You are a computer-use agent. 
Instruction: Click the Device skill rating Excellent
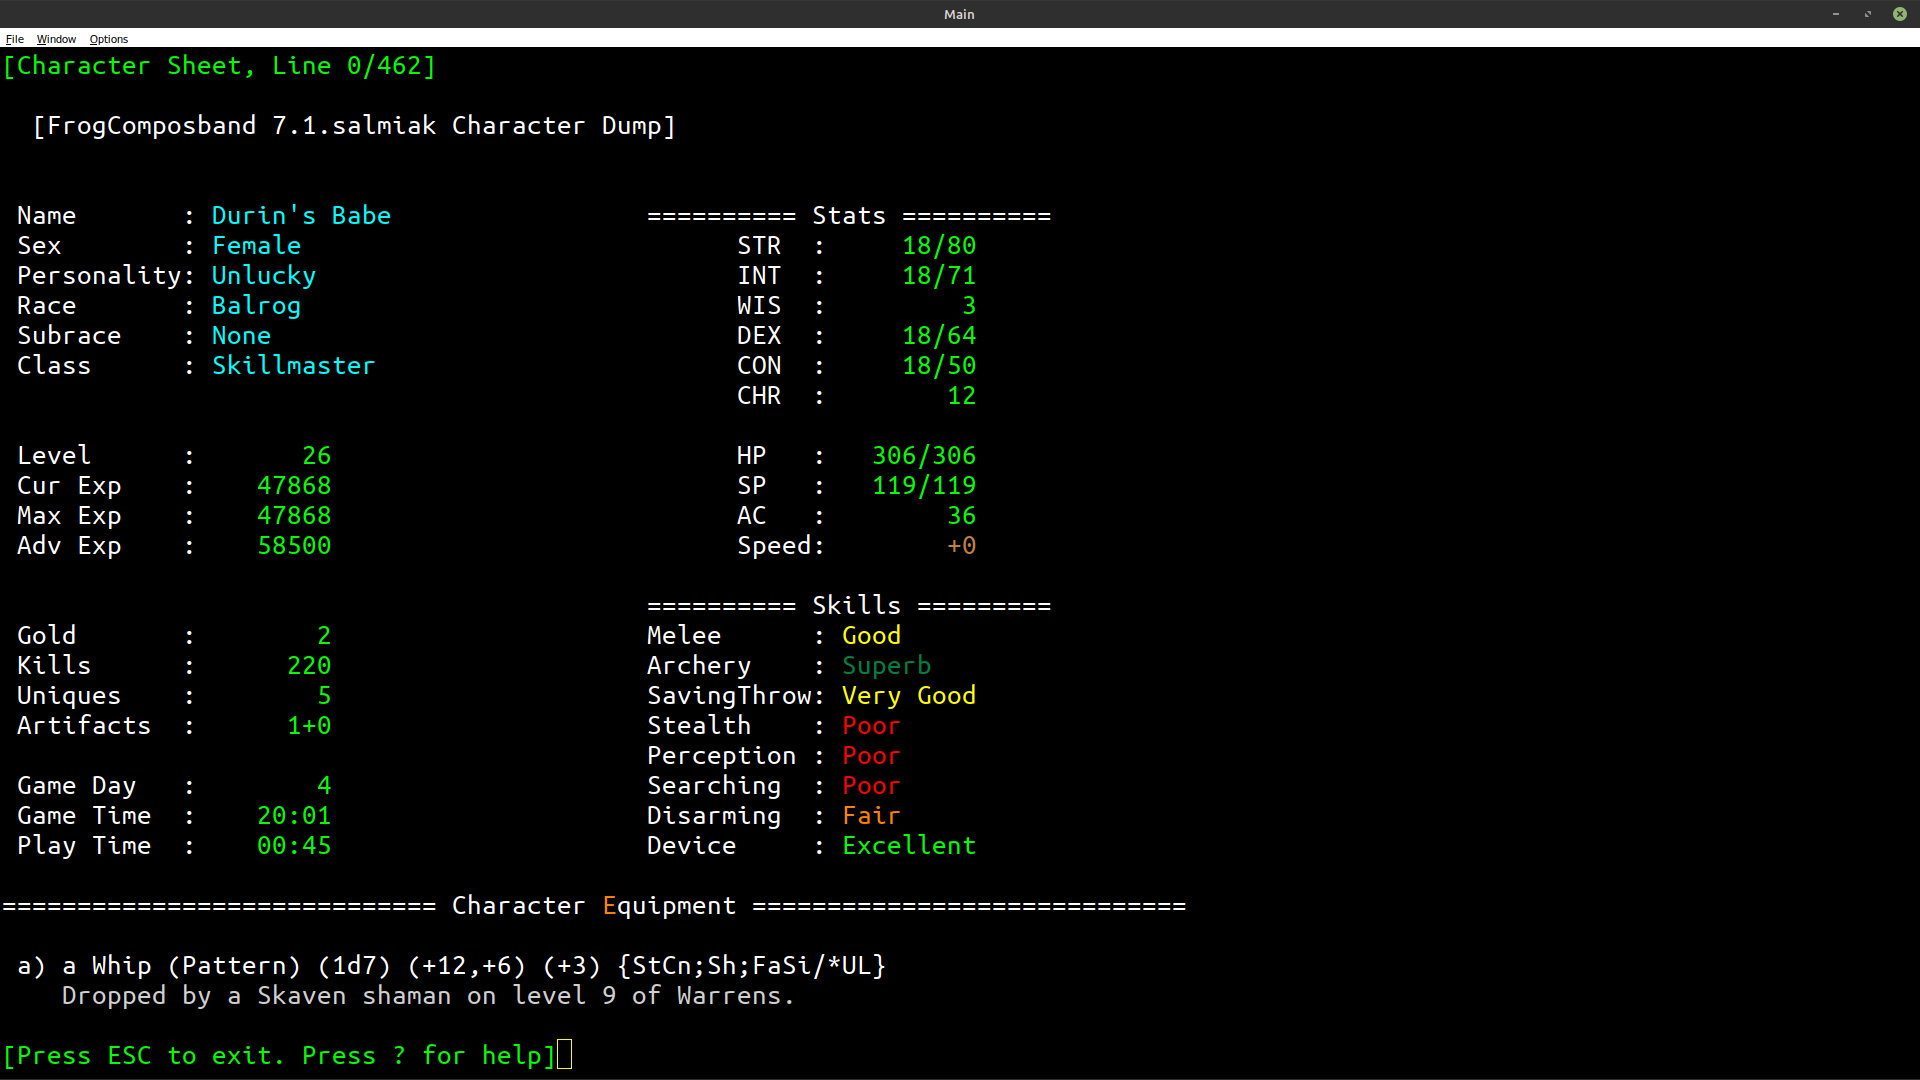pyautogui.click(x=908, y=846)
